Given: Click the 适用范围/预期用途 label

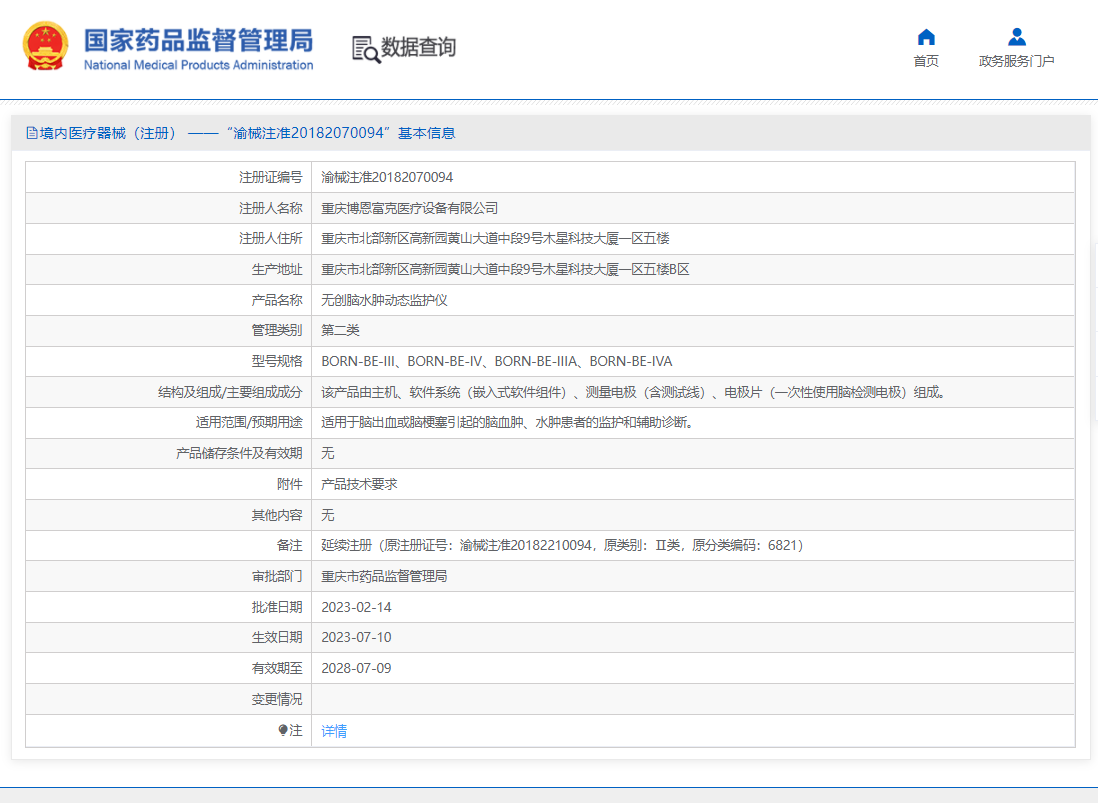Looking at the screenshot, I should (249, 423).
